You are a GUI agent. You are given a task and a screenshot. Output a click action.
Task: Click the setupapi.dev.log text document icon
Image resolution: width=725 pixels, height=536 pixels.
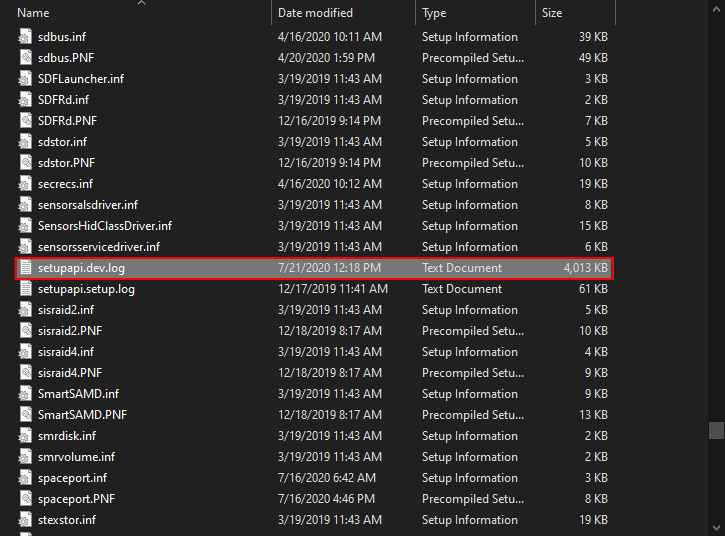[25, 268]
